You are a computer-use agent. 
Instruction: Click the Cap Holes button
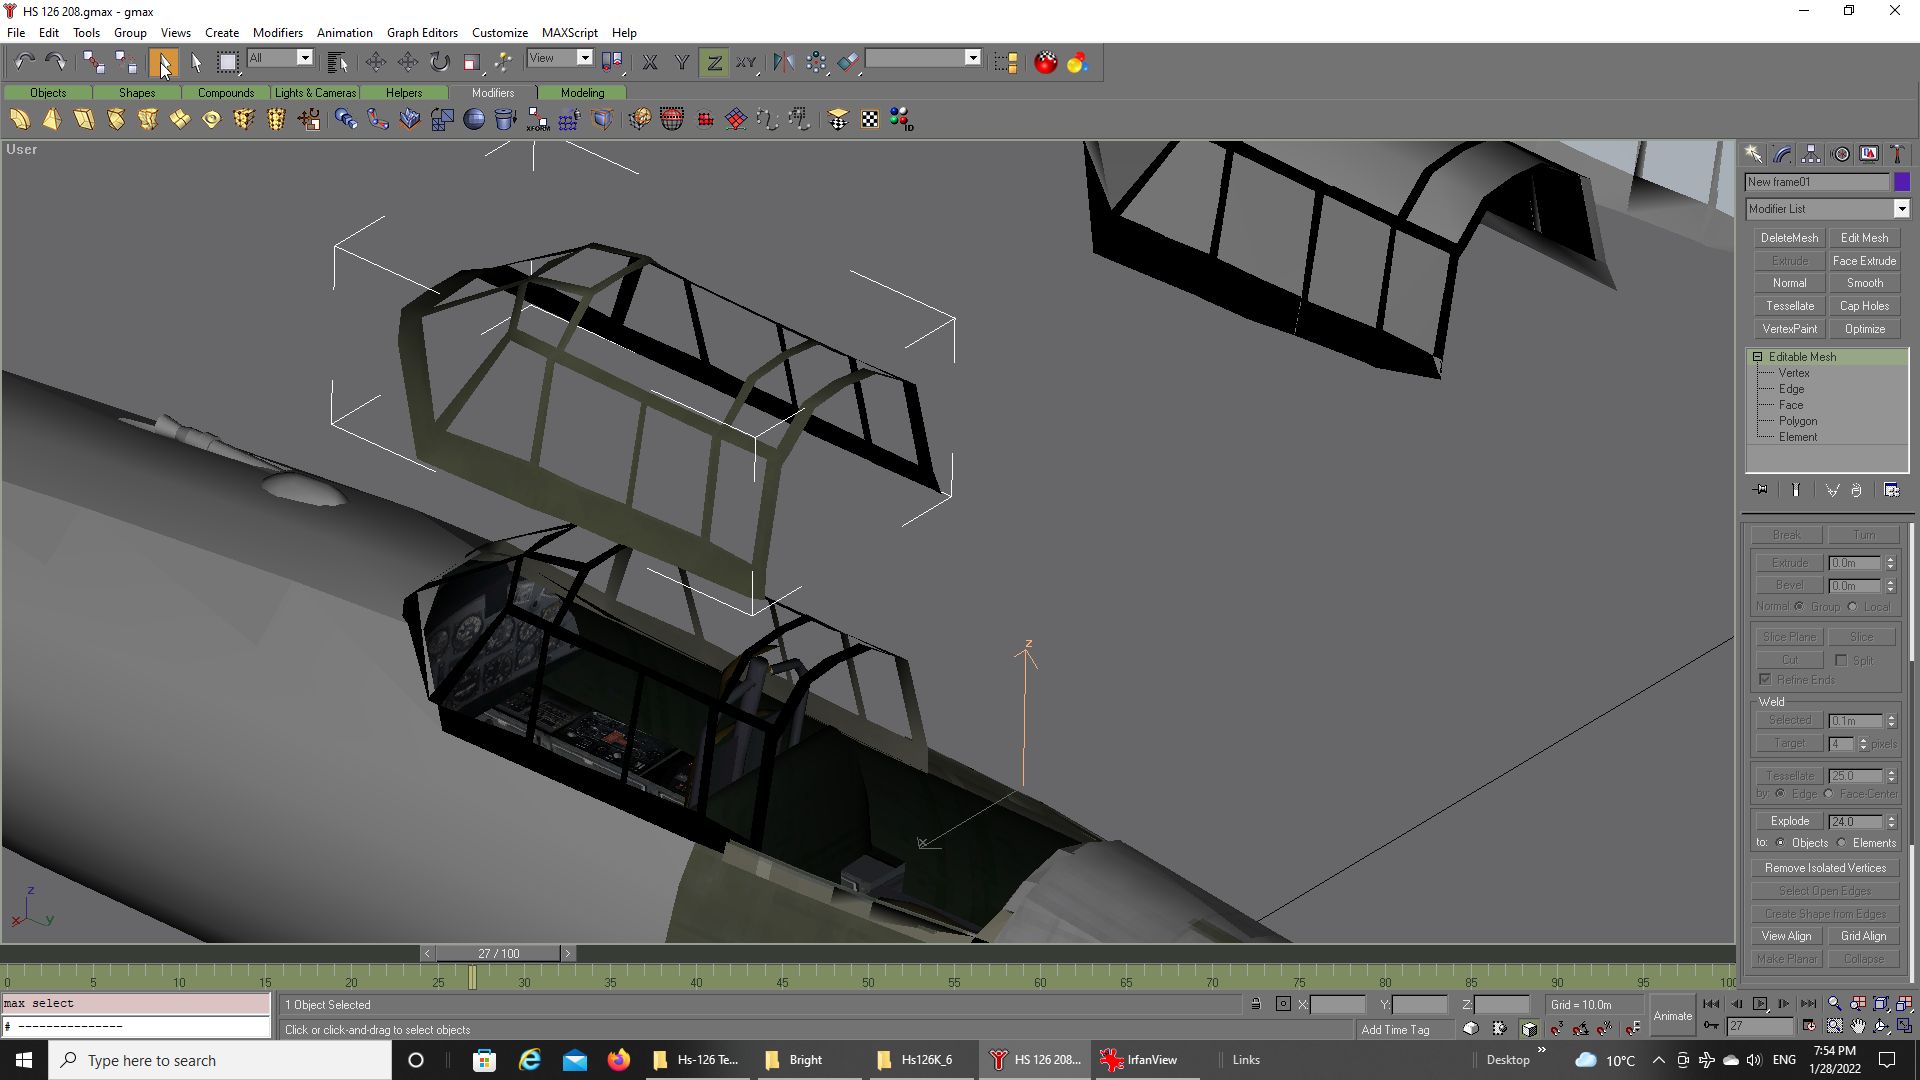pos(1864,306)
